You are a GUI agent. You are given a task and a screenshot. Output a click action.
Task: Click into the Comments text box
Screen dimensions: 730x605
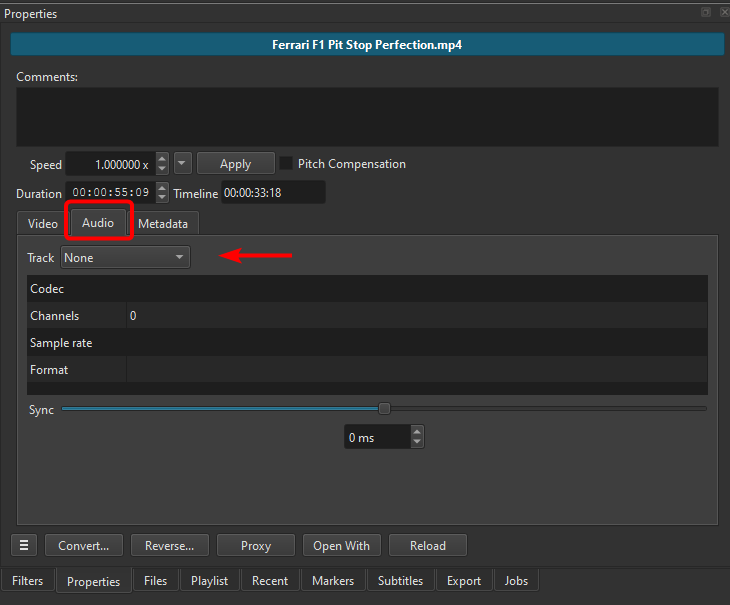pos(366,117)
